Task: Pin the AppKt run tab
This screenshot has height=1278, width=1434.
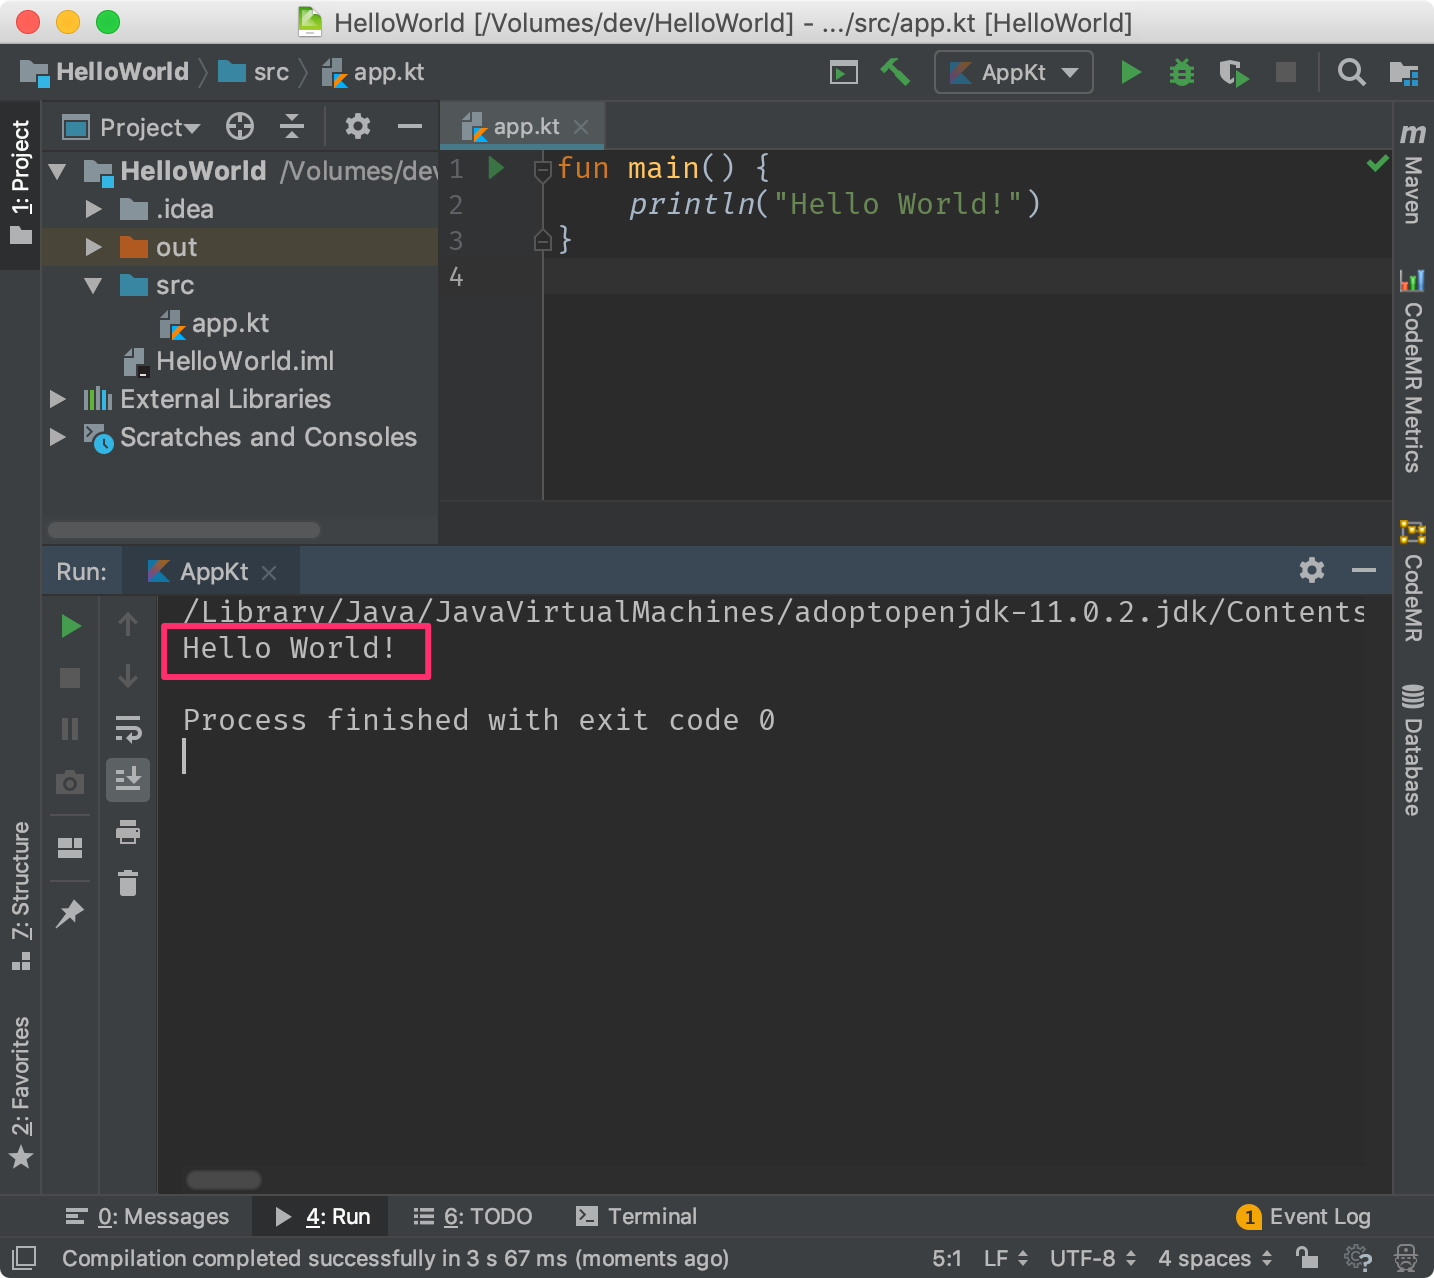Action: [x=70, y=913]
